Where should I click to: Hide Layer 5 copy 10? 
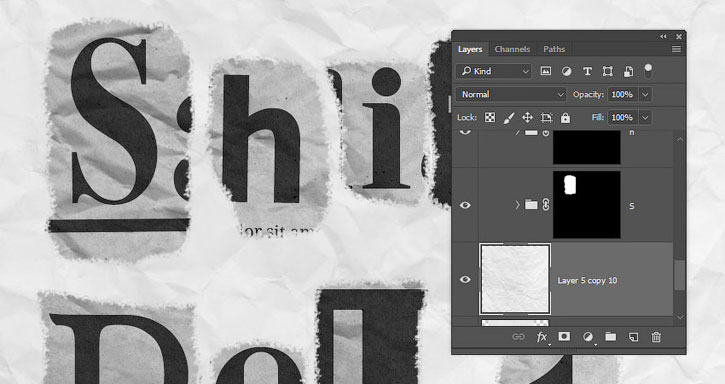coord(465,279)
